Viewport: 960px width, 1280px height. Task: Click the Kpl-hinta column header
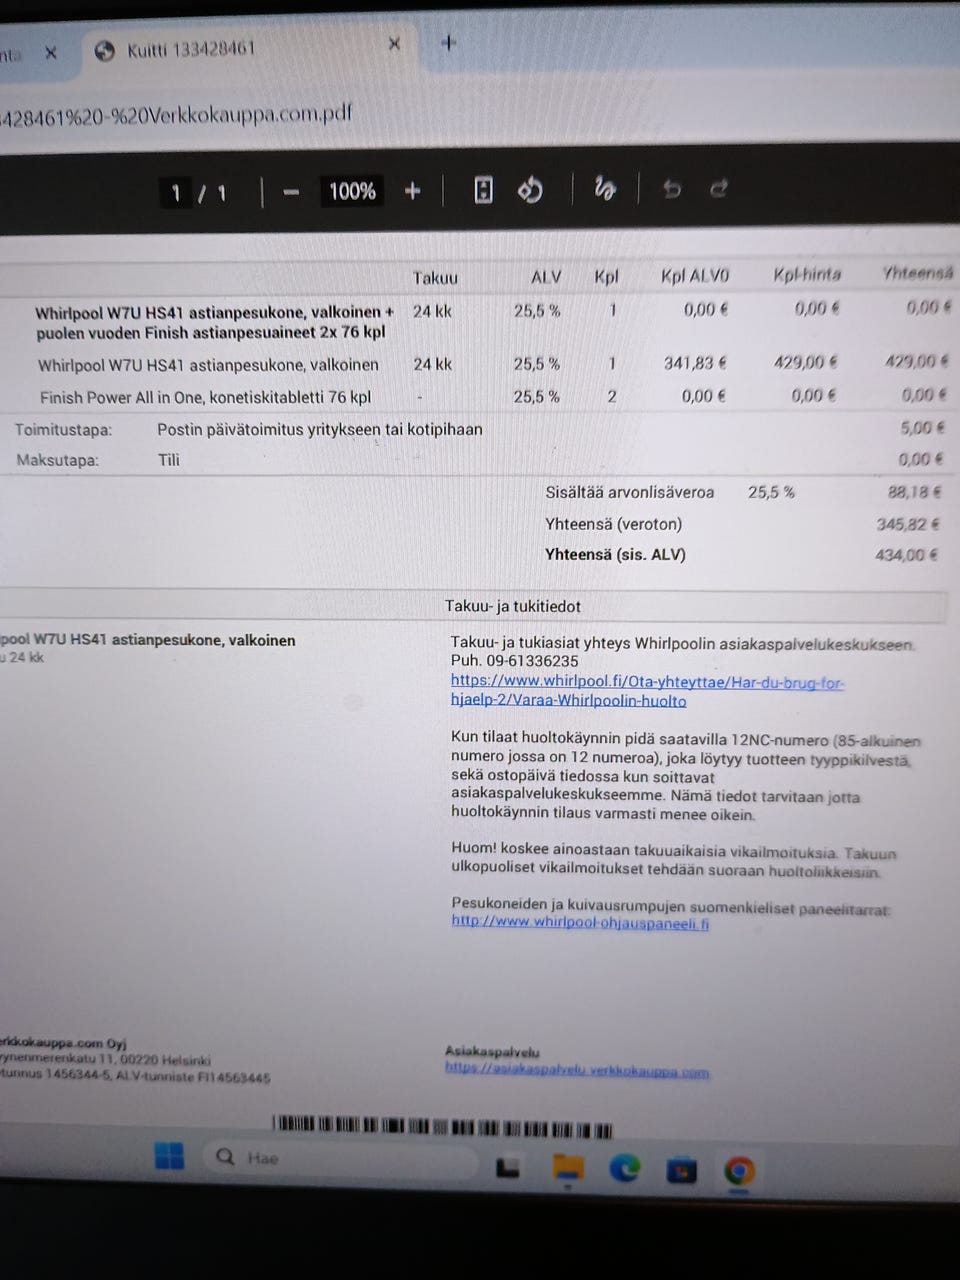point(807,274)
